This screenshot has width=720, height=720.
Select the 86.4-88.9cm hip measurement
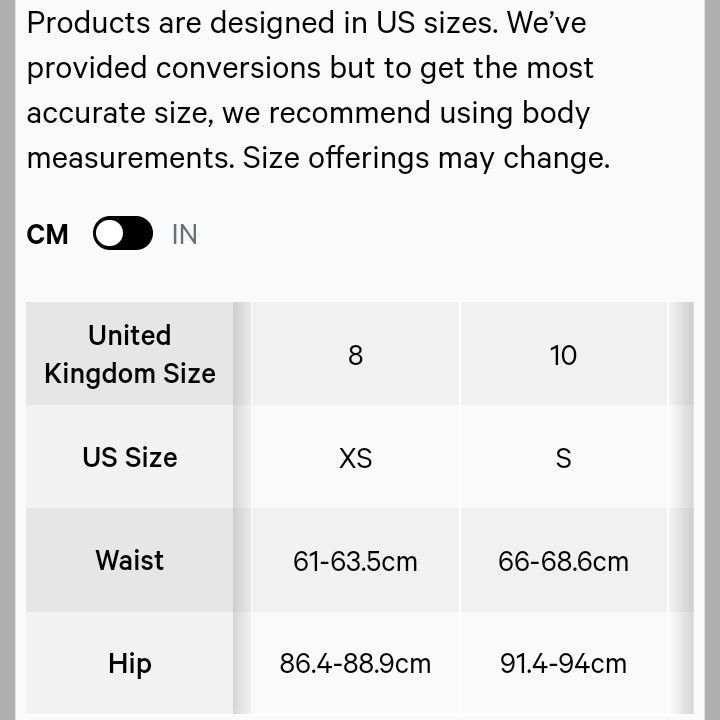point(355,663)
